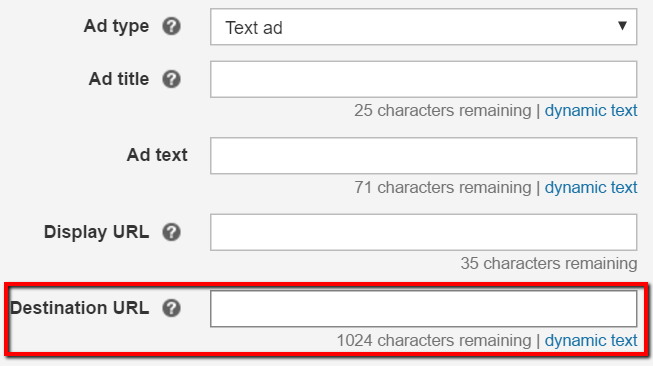Select the Display URL text field
Image resolution: width=653 pixels, height=366 pixels.
click(x=424, y=232)
